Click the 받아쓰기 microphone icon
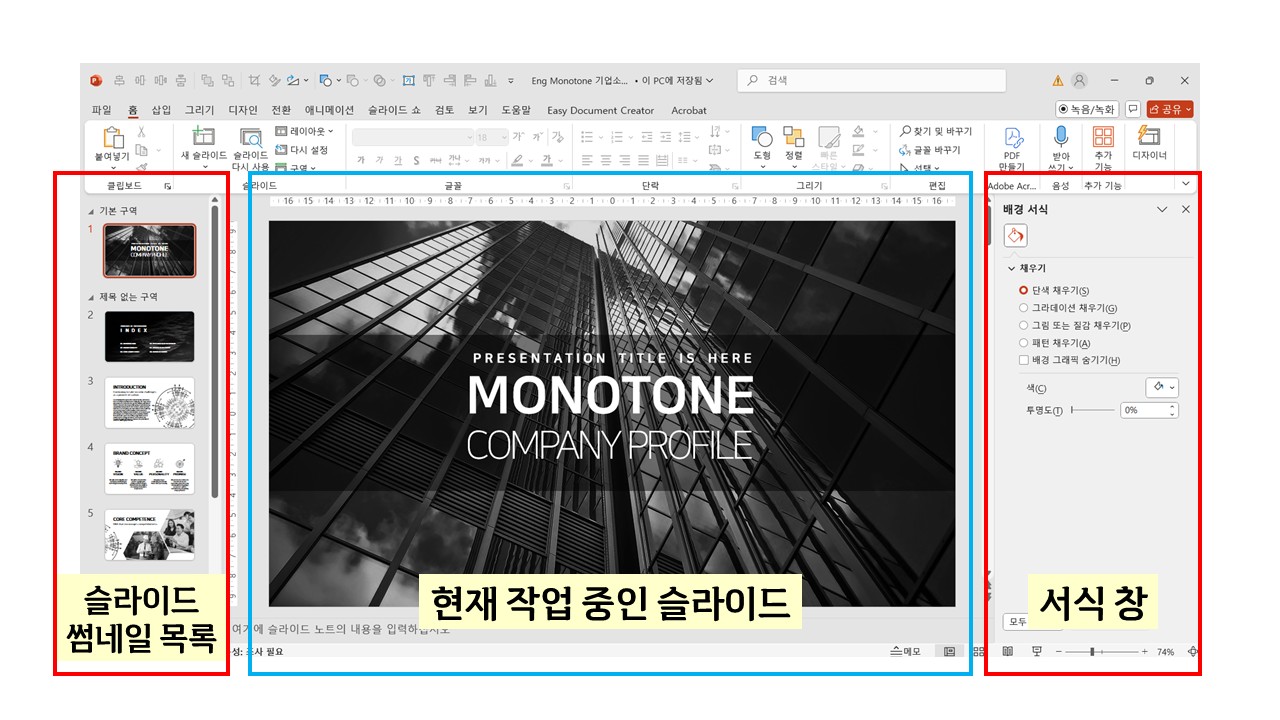Image resolution: width=1280 pixels, height=720 pixels. tap(1061, 136)
